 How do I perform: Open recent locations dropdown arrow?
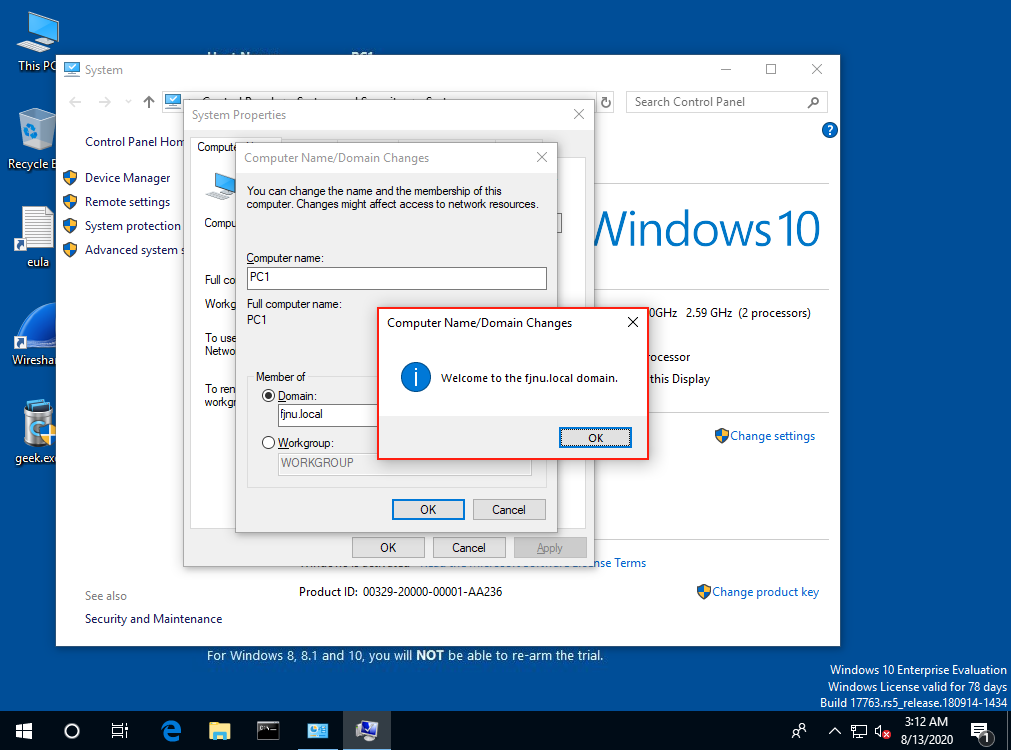tap(128, 102)
